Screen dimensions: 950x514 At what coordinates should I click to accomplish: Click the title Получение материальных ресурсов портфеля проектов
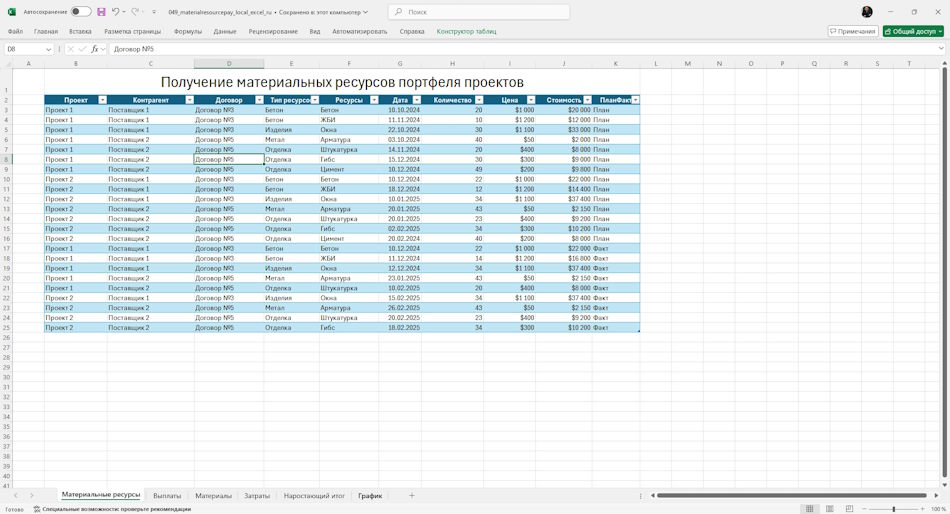(342, 82)
